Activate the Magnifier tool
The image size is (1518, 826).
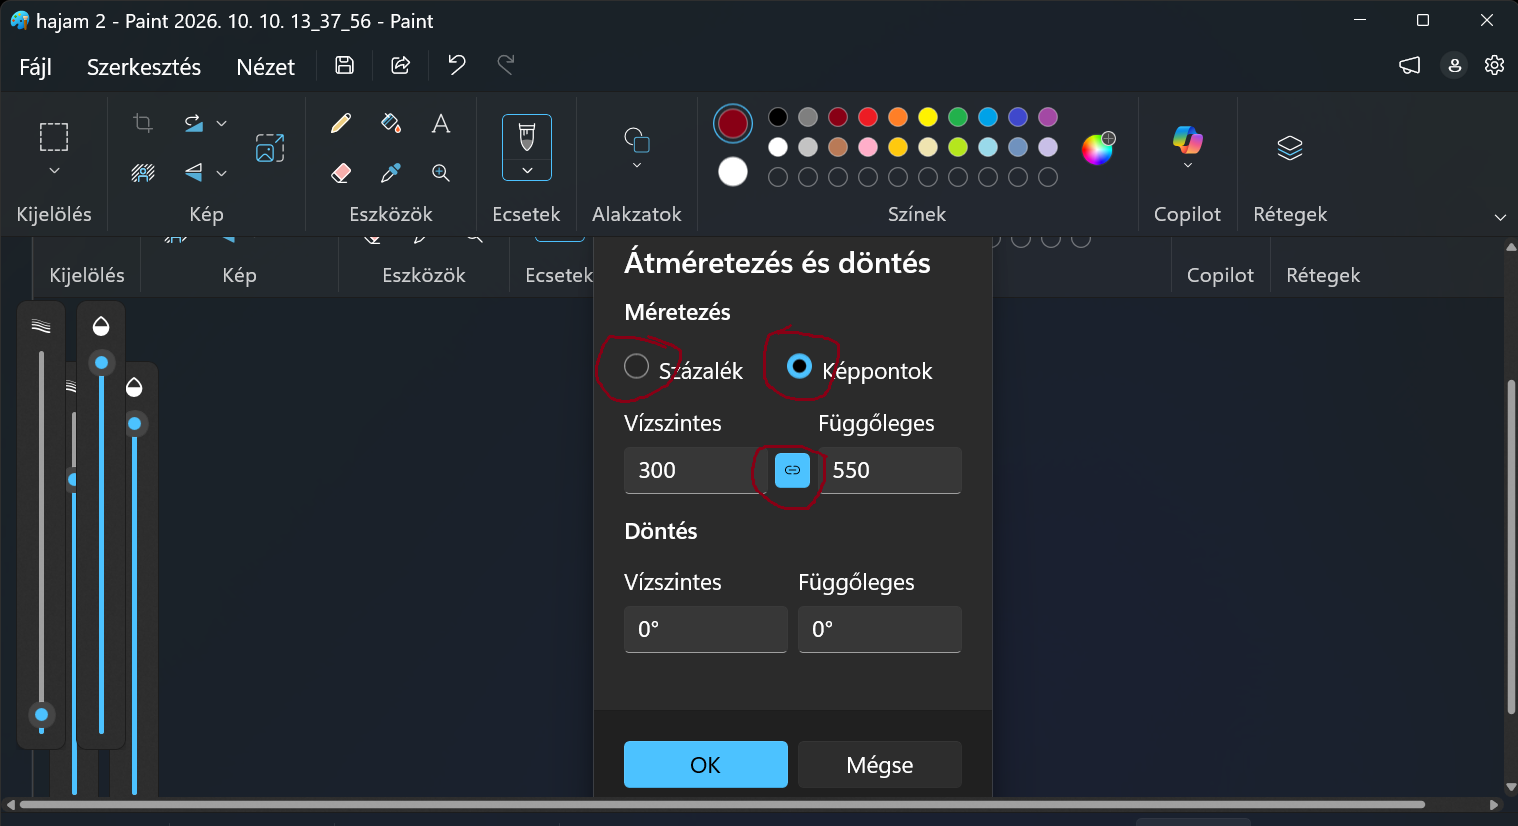point(441,173)
